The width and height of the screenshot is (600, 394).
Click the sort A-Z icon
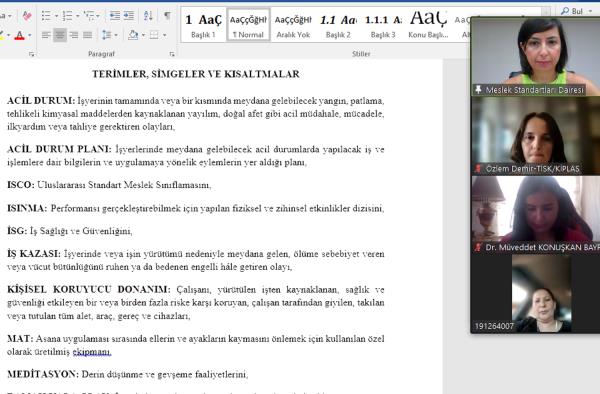coord(148,16)
